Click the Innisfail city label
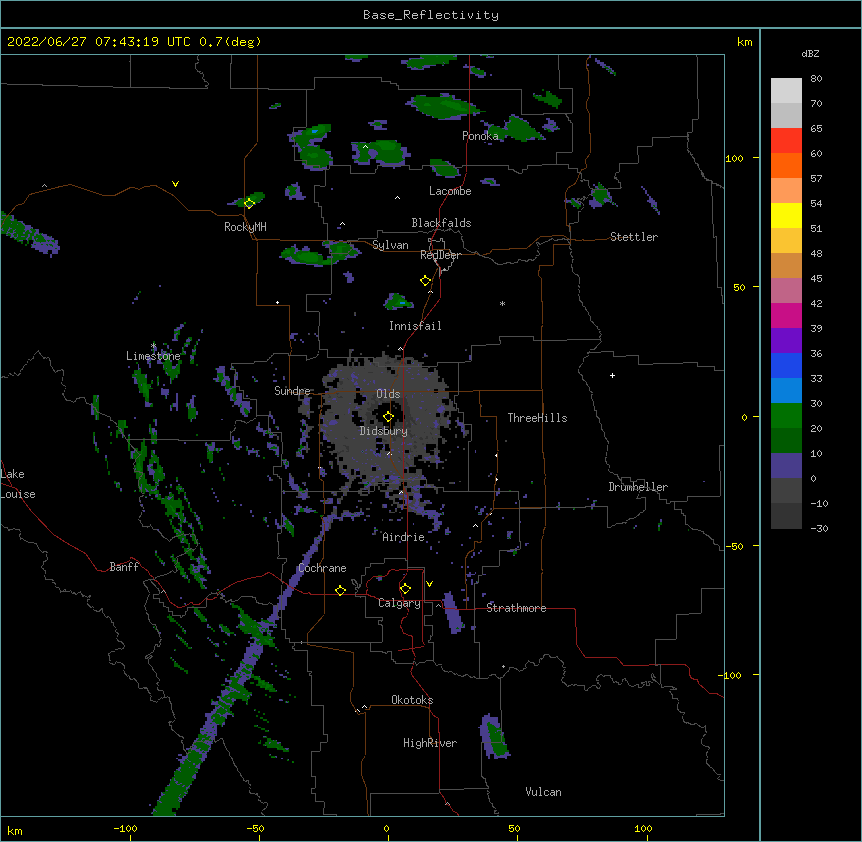The width and height of the screenshot is (862, 842). [415, 326]
